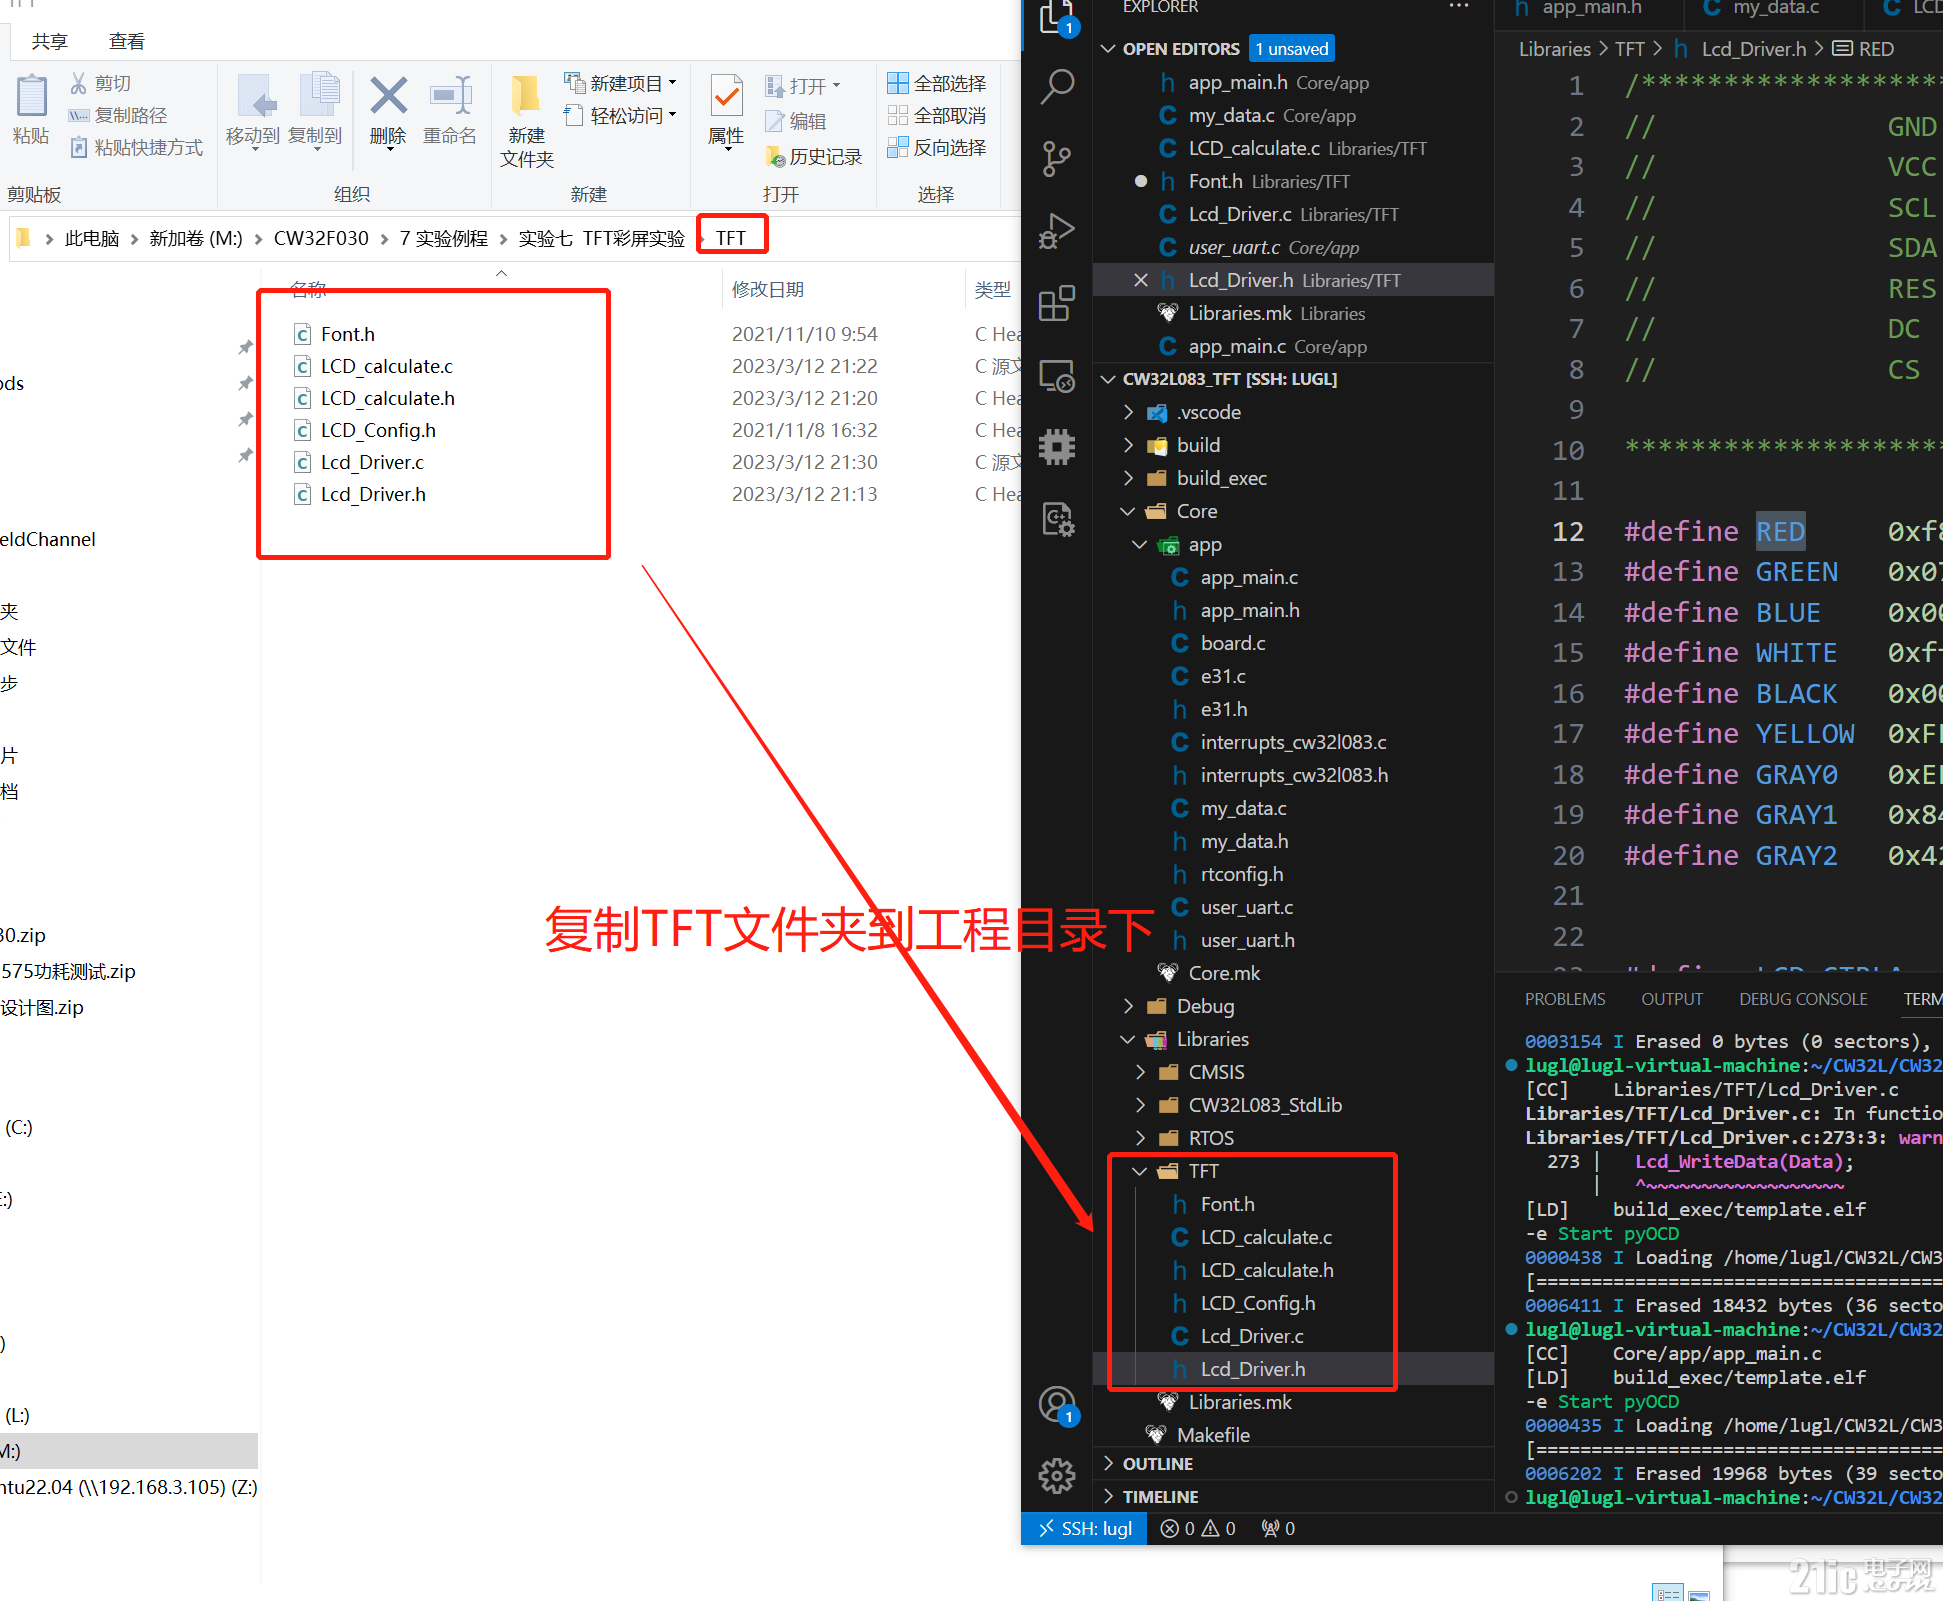Open Manage gear in VS Code
The image size is (1943, 1601).
click(x=1057, y=1476)
